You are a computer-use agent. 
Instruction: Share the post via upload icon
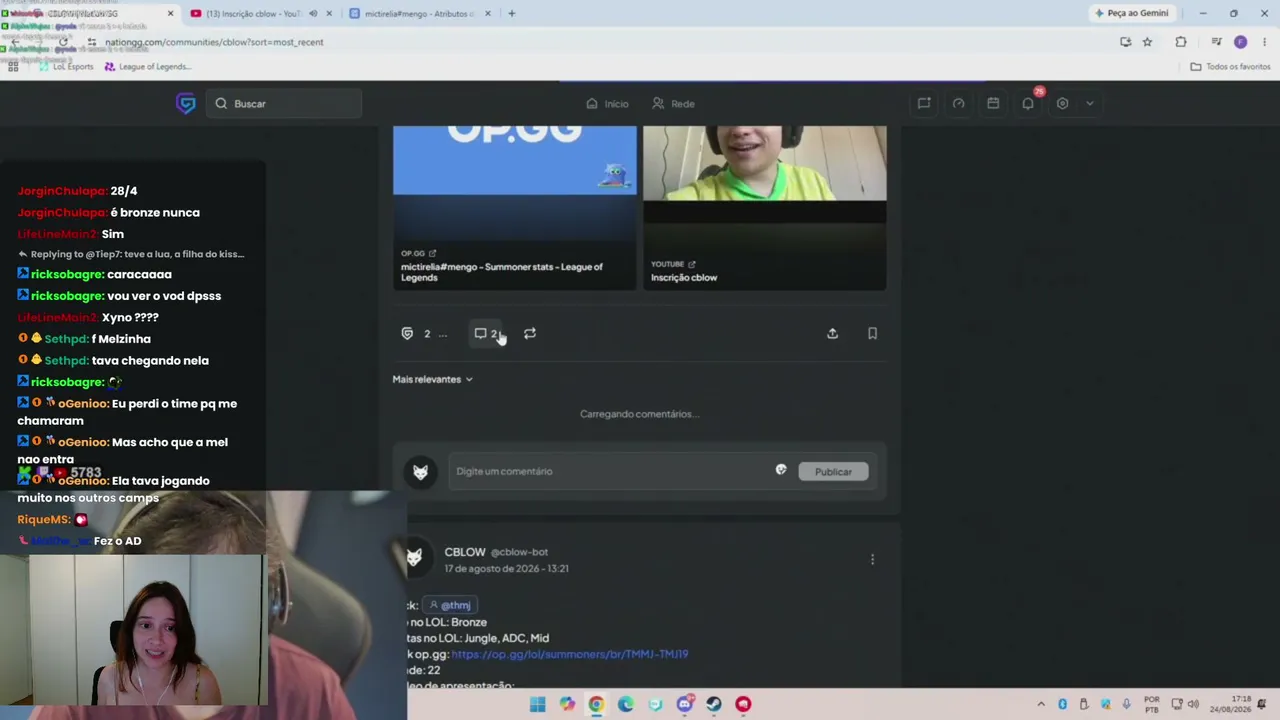pos(832,333)
